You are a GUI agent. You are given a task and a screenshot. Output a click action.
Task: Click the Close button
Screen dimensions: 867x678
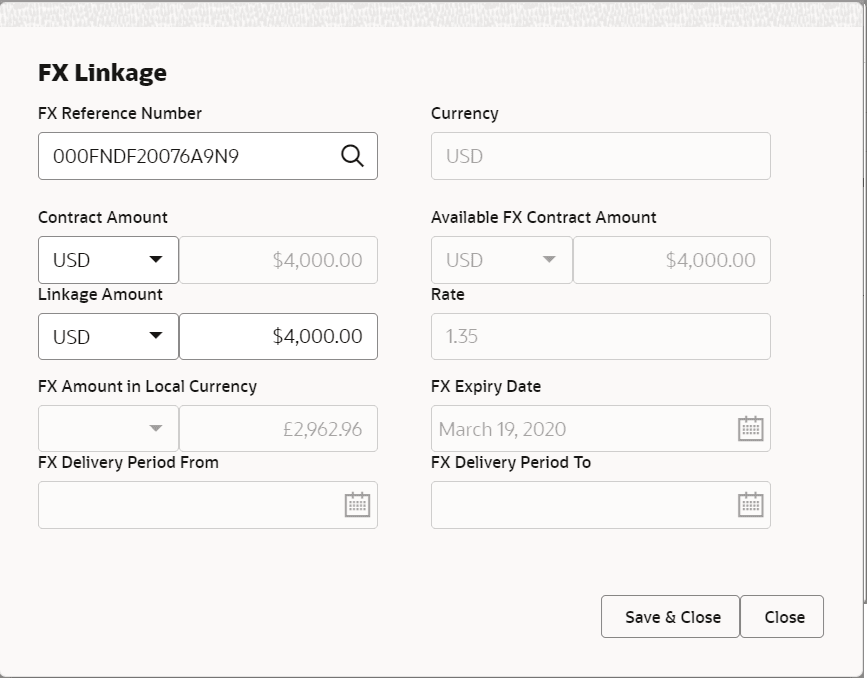point(783,617)
